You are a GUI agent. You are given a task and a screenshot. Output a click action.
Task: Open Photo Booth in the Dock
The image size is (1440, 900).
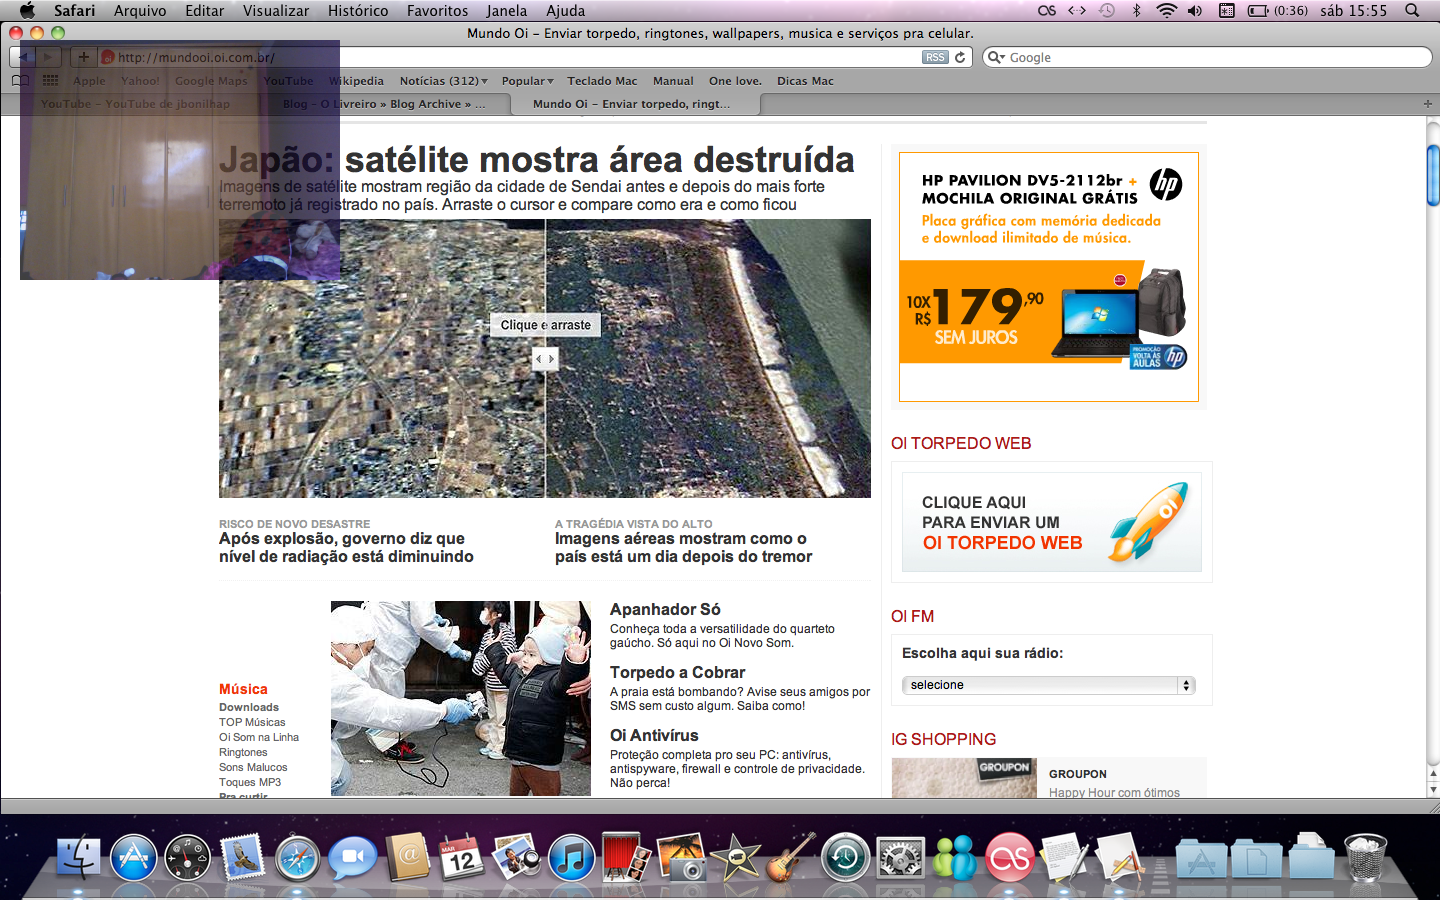coord(626,858)
